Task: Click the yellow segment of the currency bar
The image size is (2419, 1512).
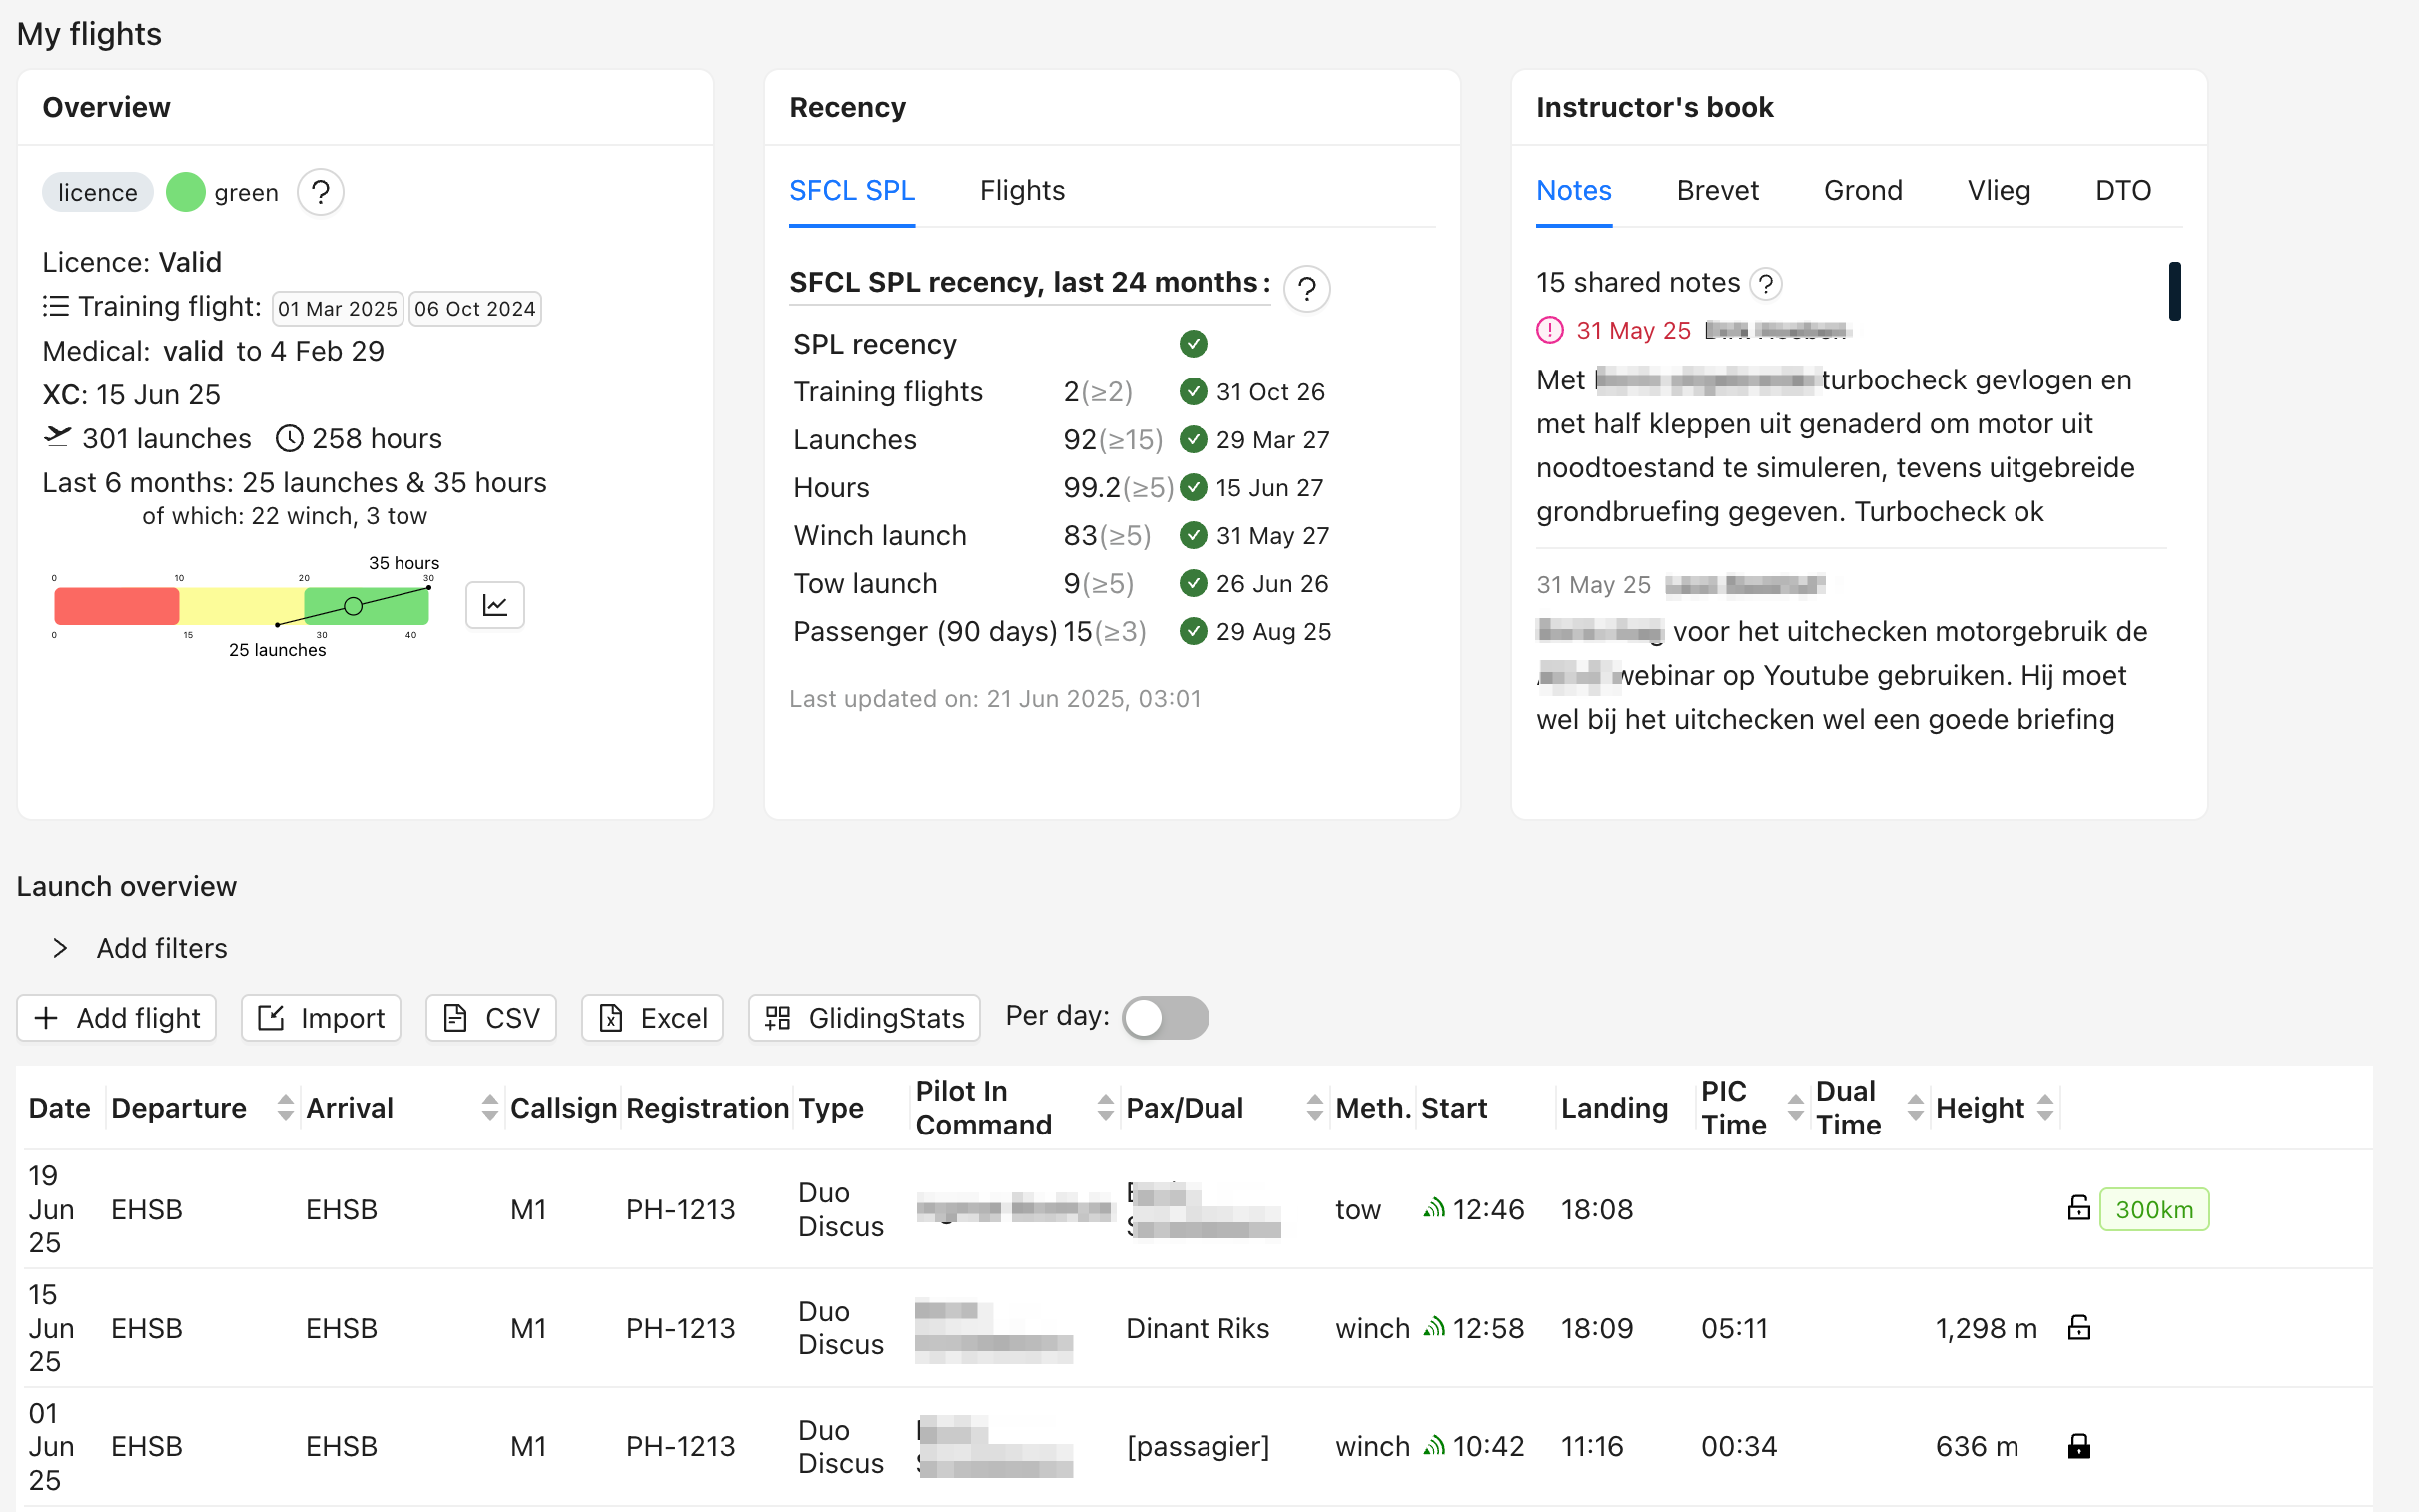Action: point(241,606)
